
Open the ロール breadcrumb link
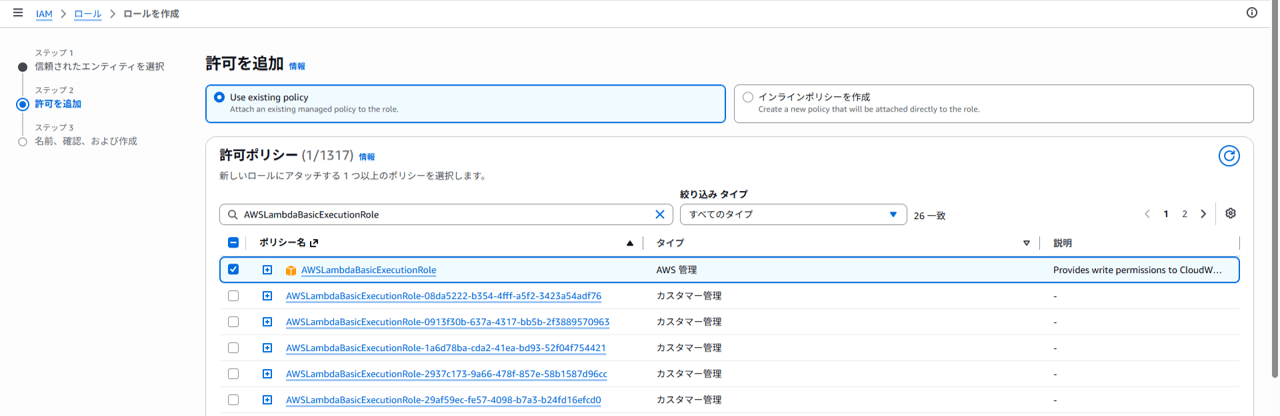pyautogui.click(x=88, y=14)
